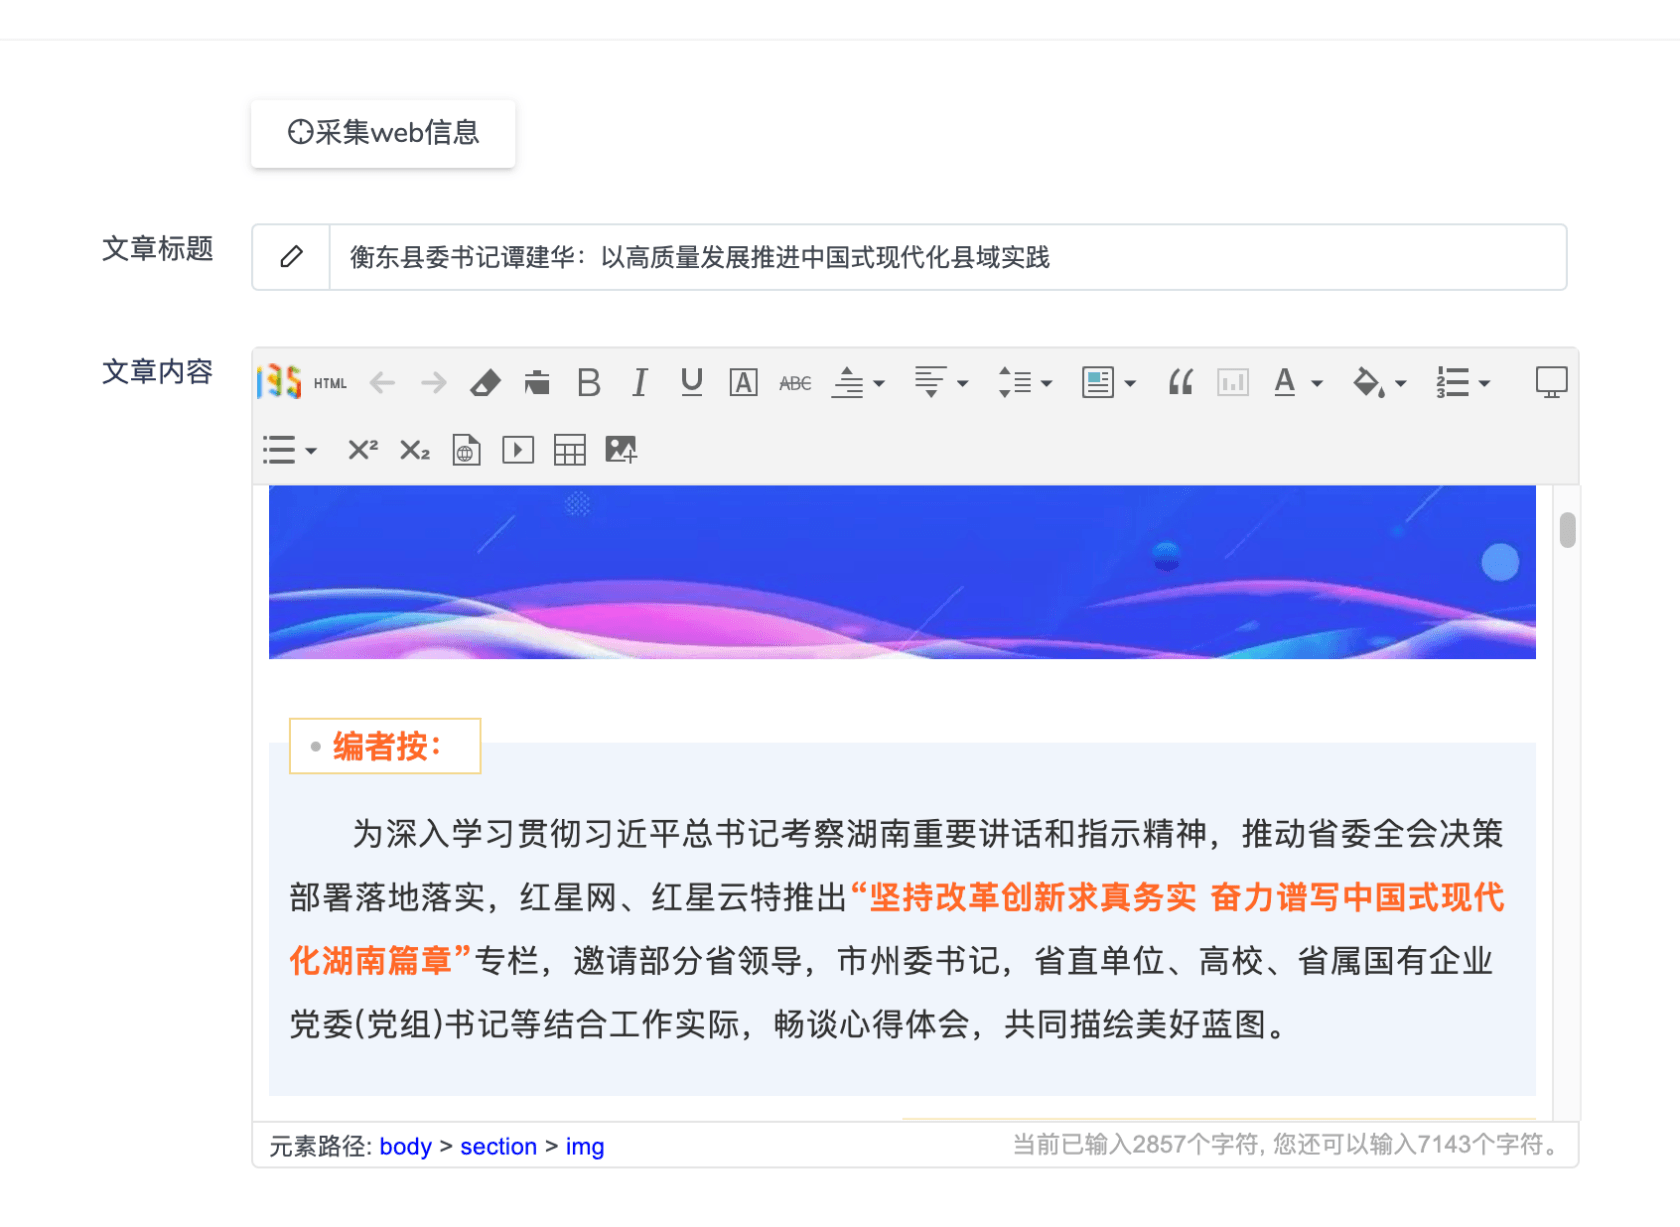Insert an image with the picture icon
This screenshot has width=1680, height=1227.
[621, 450]
